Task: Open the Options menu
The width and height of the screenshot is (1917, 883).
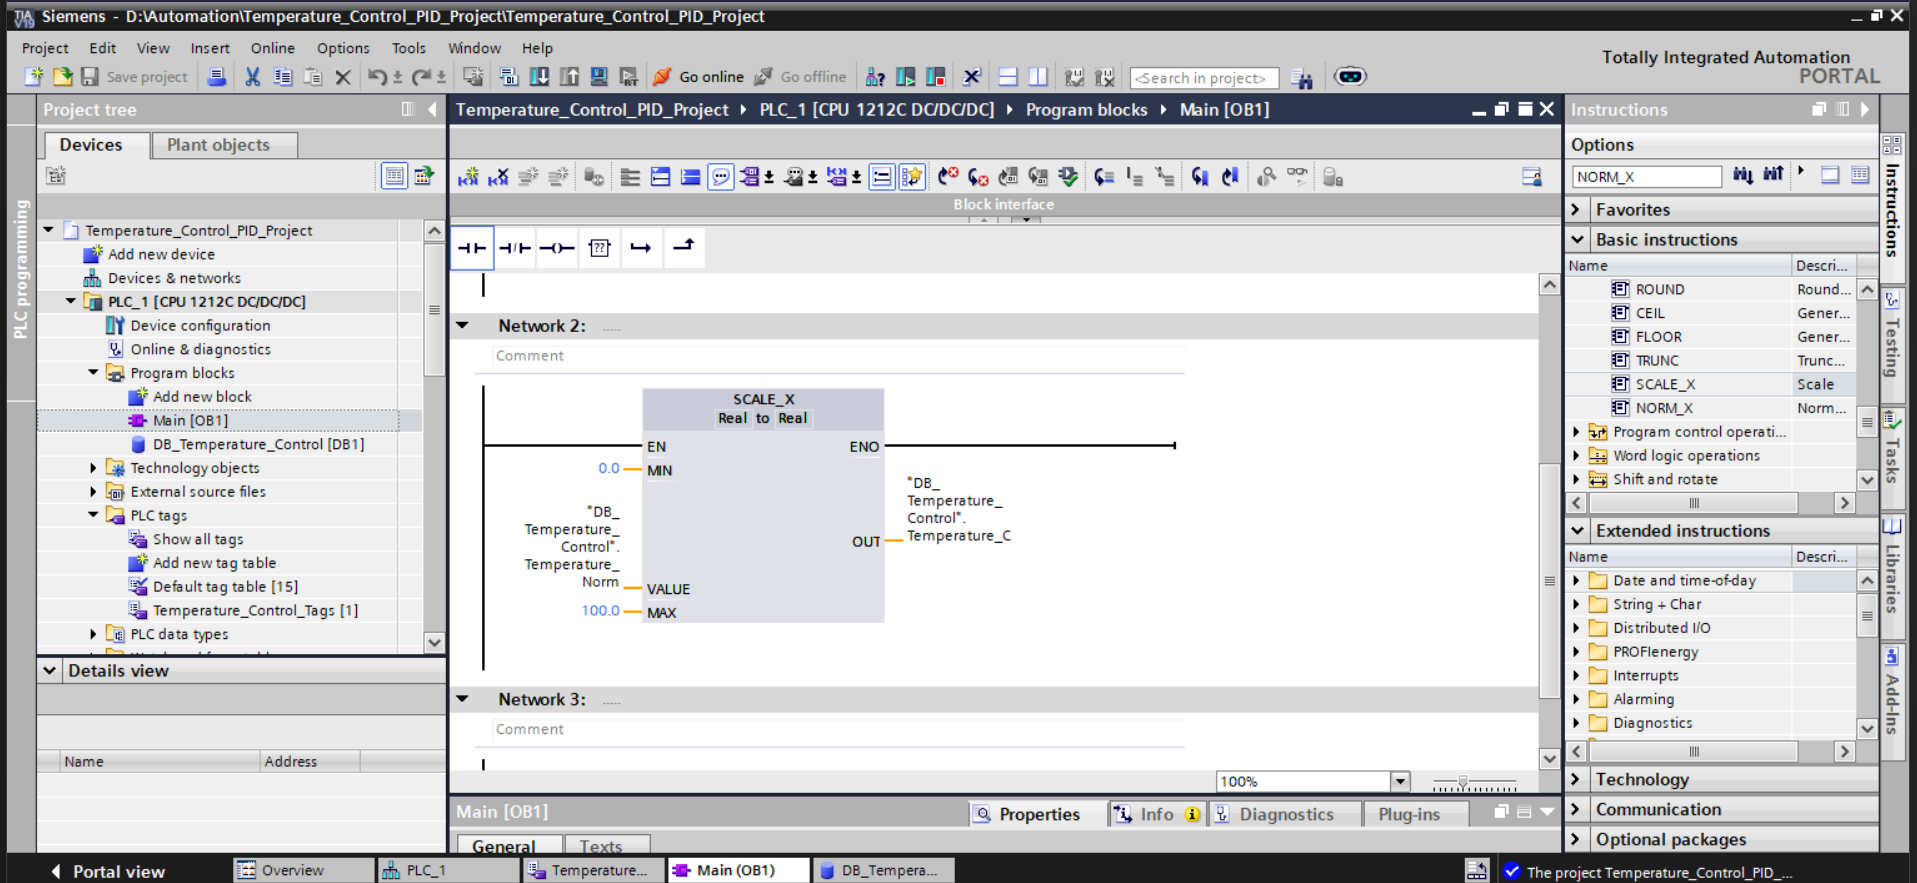Action: pyautogui.click(x=343, y=48)
